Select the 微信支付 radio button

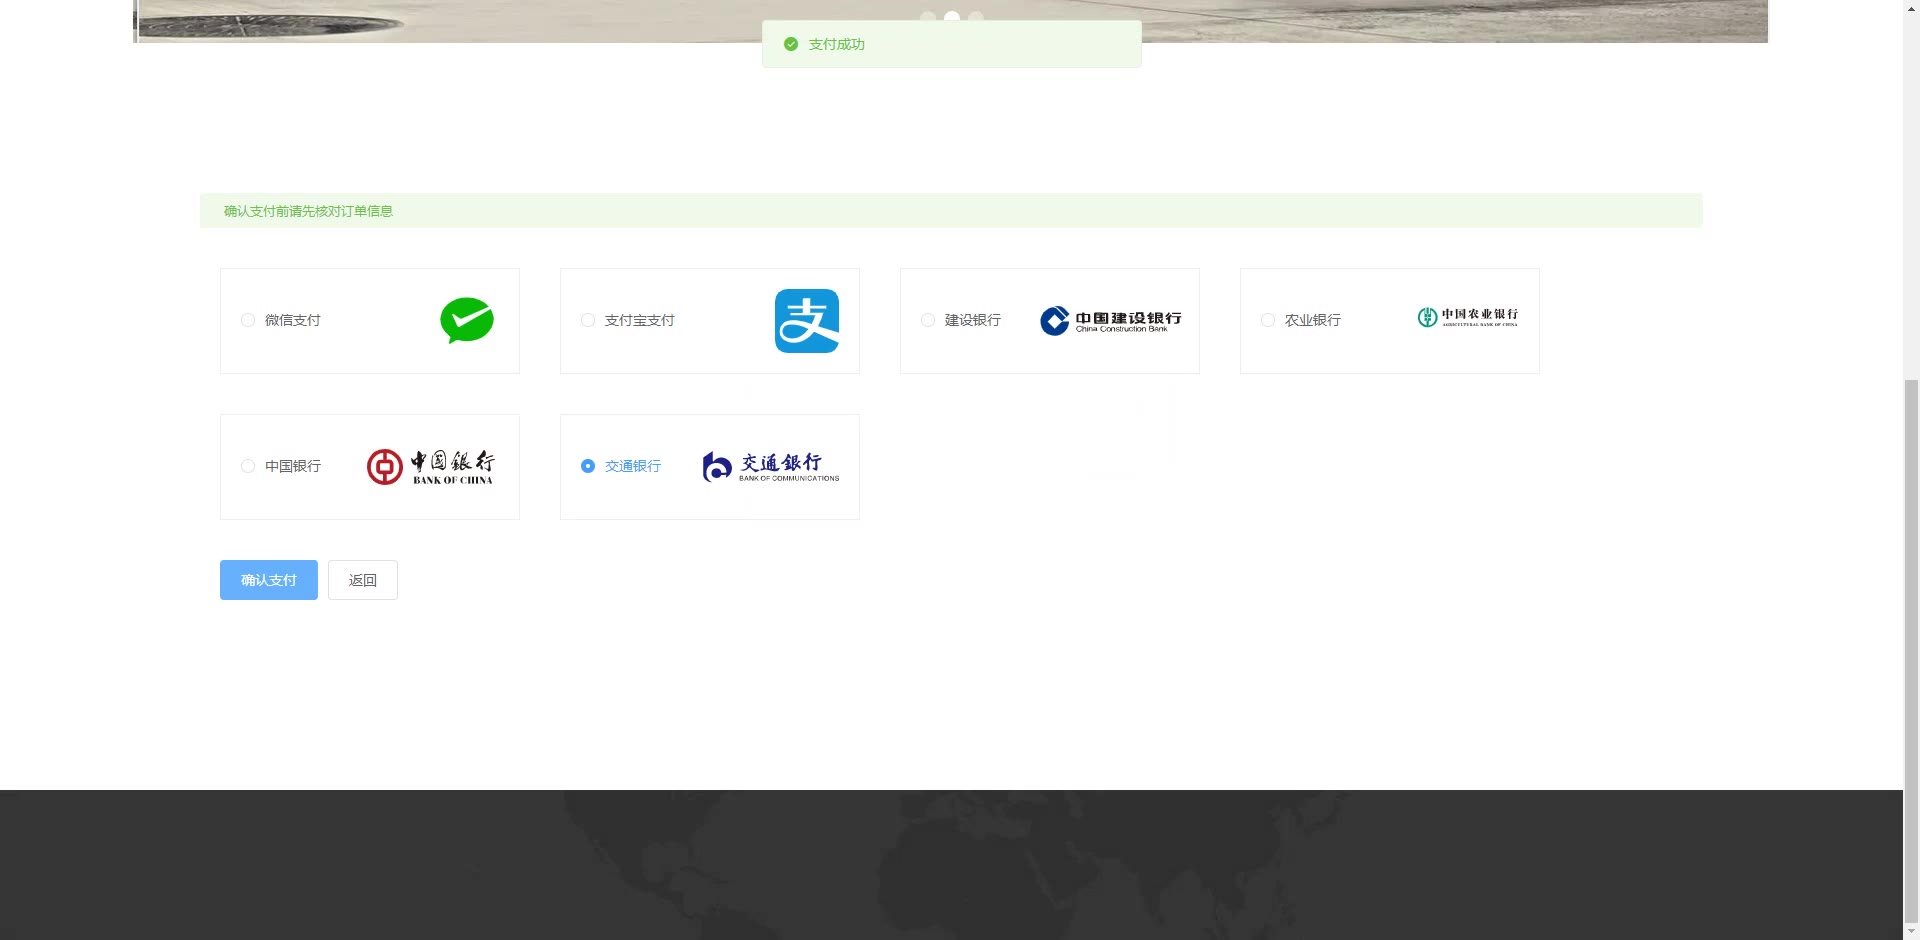[248, 320]
